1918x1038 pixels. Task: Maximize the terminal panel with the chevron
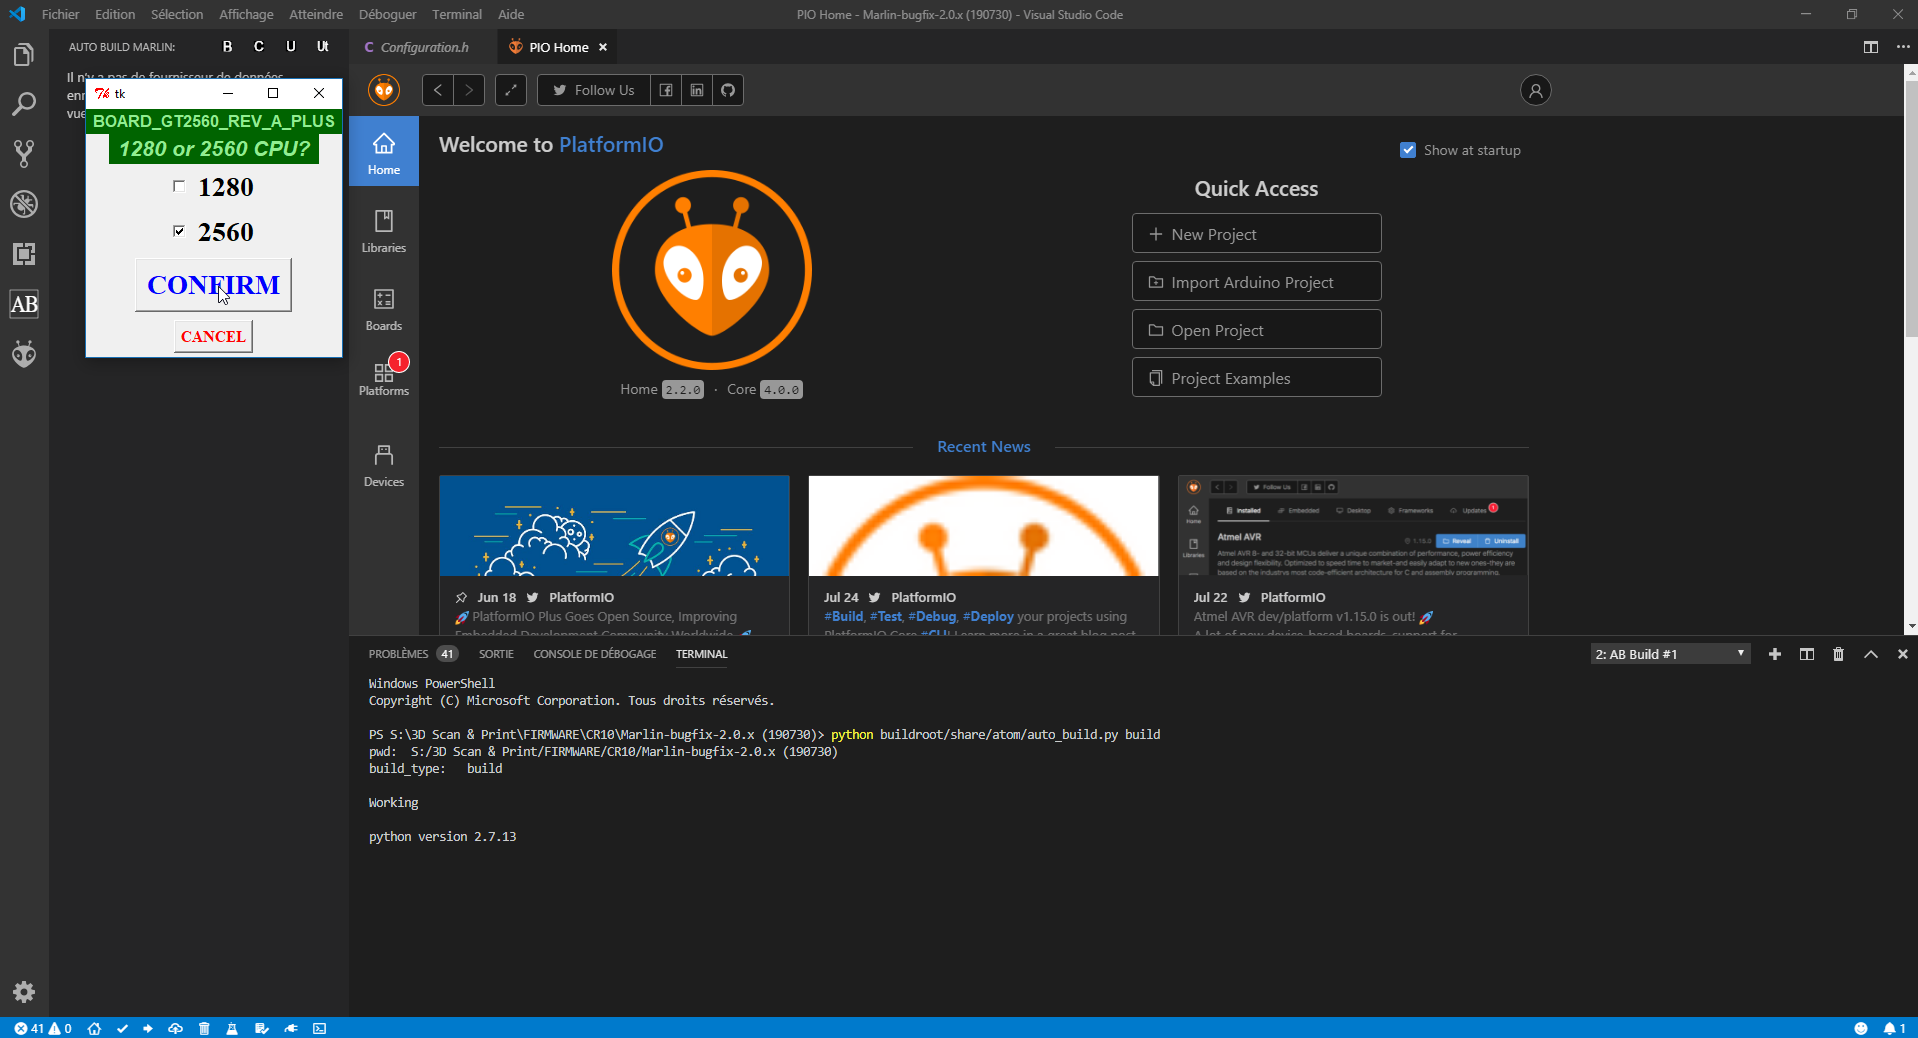point(1871,654)
